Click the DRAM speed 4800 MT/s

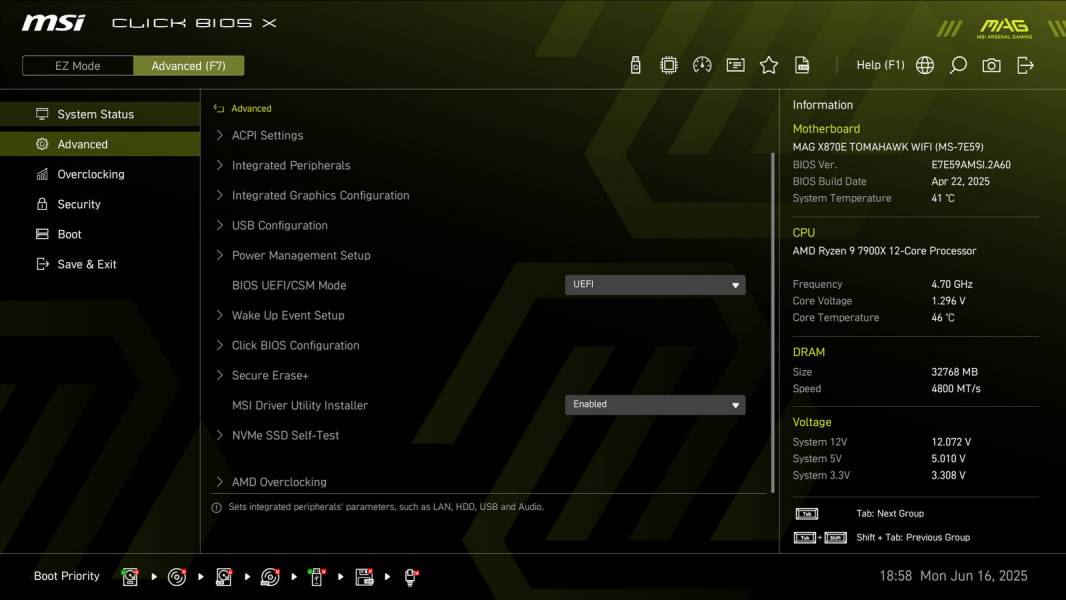coord(956,389)
